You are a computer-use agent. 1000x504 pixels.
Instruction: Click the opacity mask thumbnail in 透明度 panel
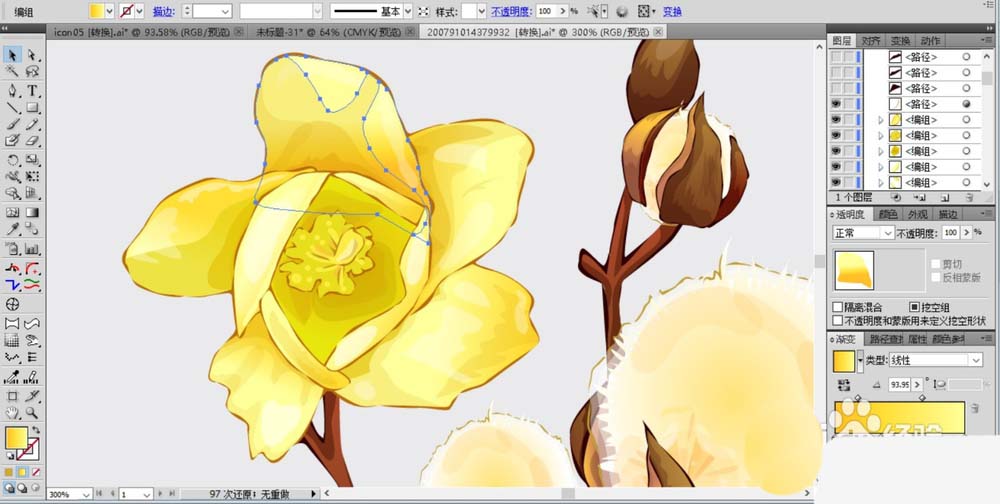click(854, 270)
